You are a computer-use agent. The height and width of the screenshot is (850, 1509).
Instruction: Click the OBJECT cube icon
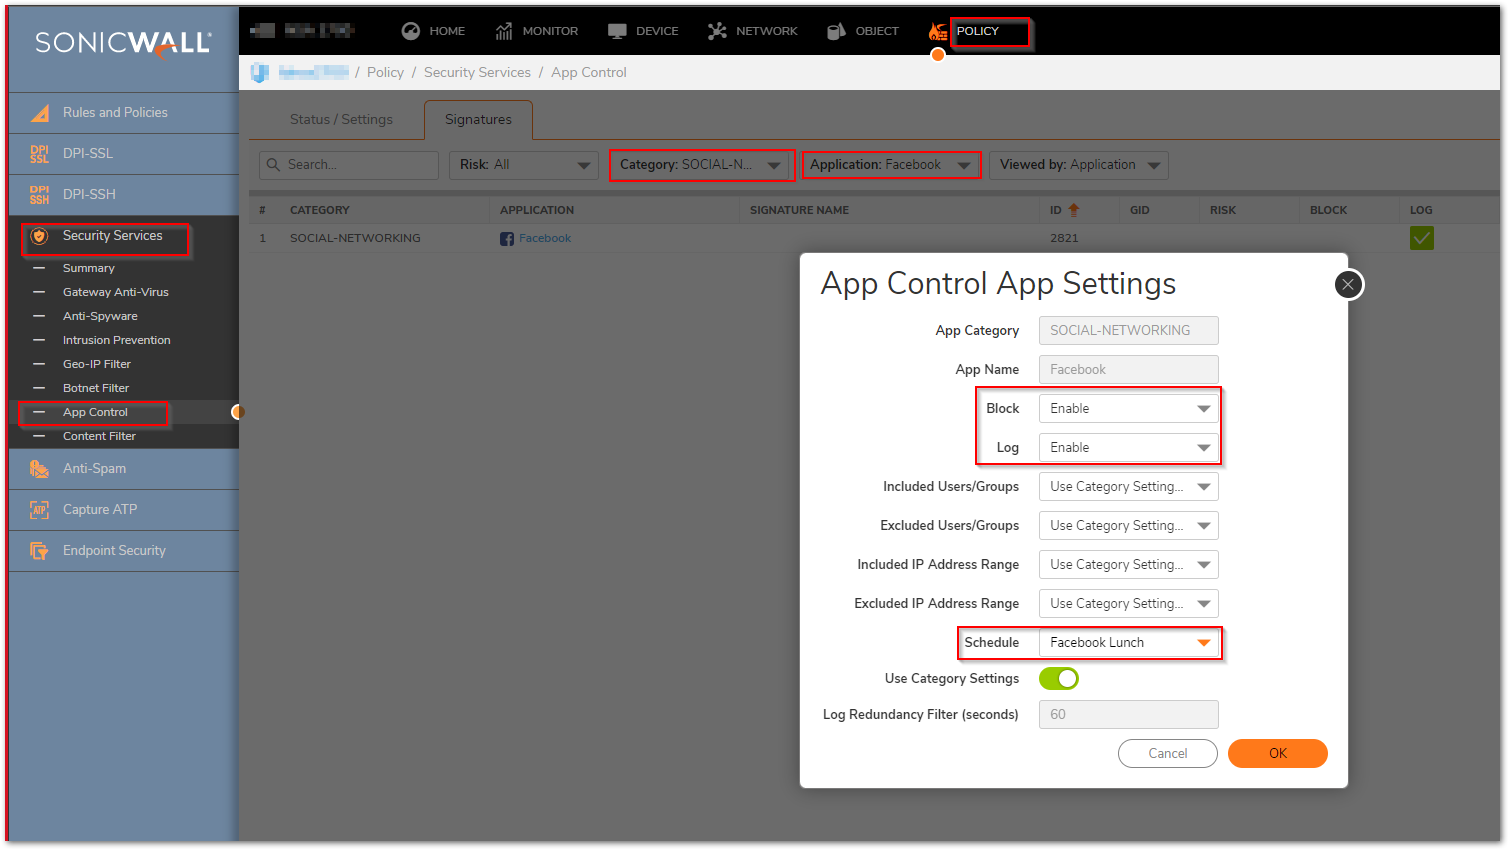click(x=836, y=31)
